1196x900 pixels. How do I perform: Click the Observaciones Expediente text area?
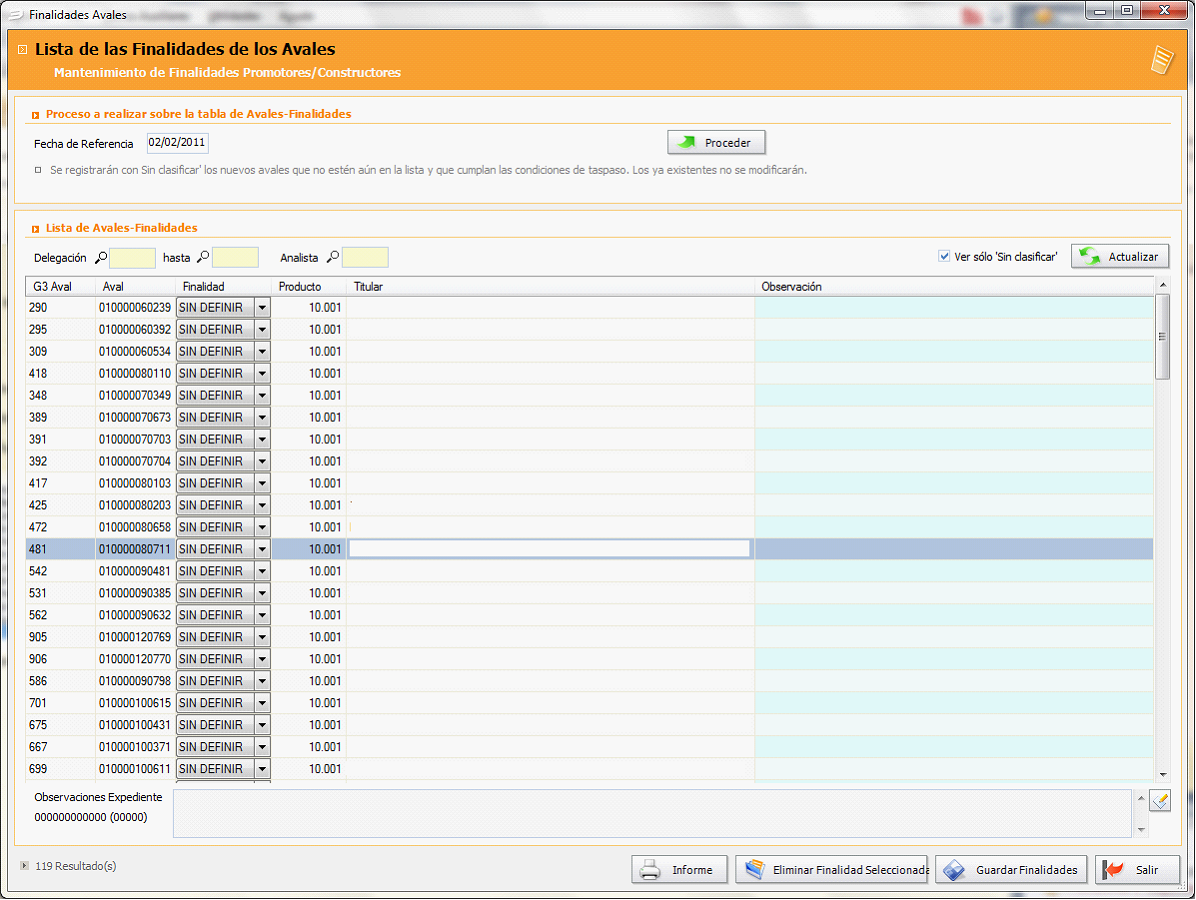[x=652, y=814]
